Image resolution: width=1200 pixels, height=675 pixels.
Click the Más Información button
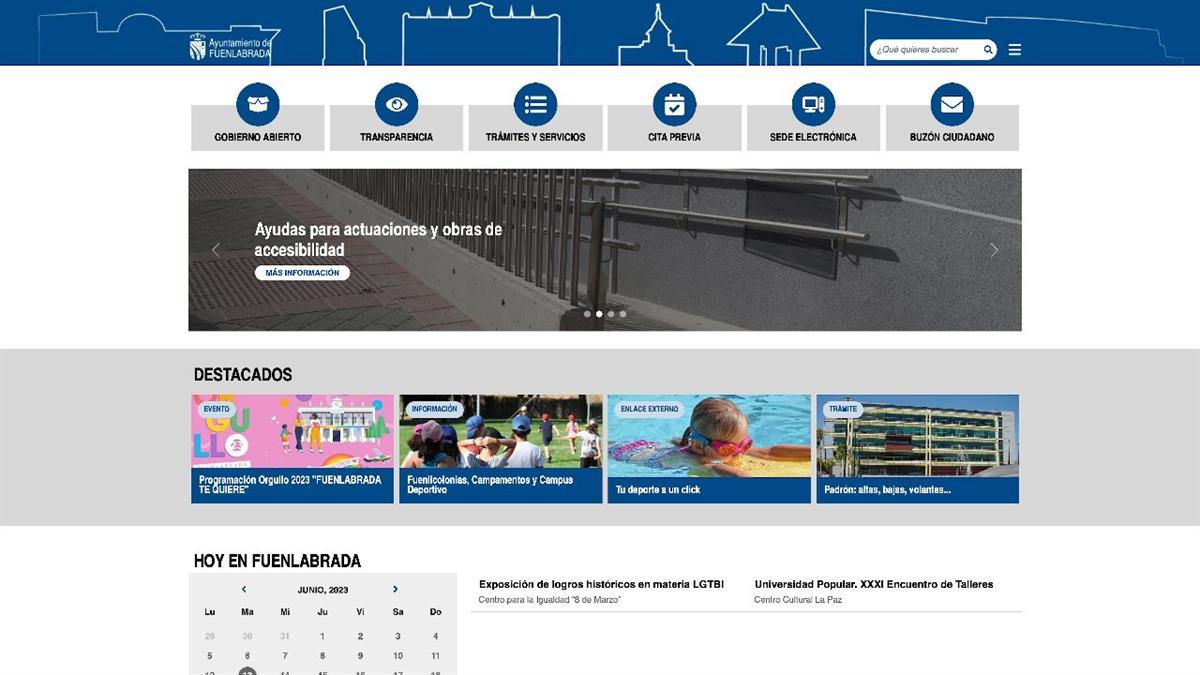tap(302, 273)
